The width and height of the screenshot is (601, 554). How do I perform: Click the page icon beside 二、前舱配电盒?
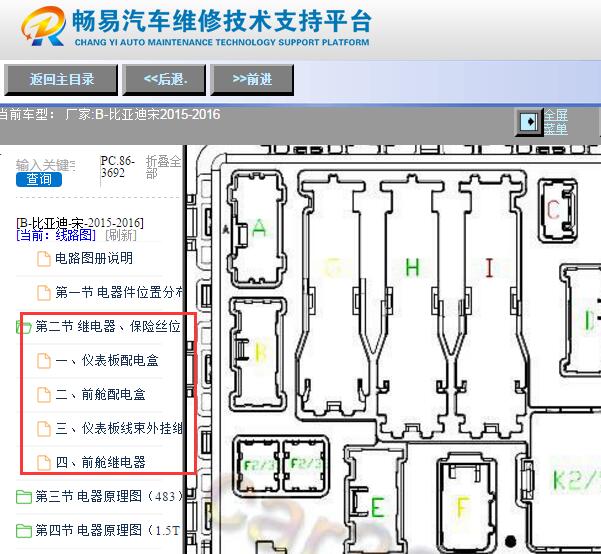click(43, 395)
